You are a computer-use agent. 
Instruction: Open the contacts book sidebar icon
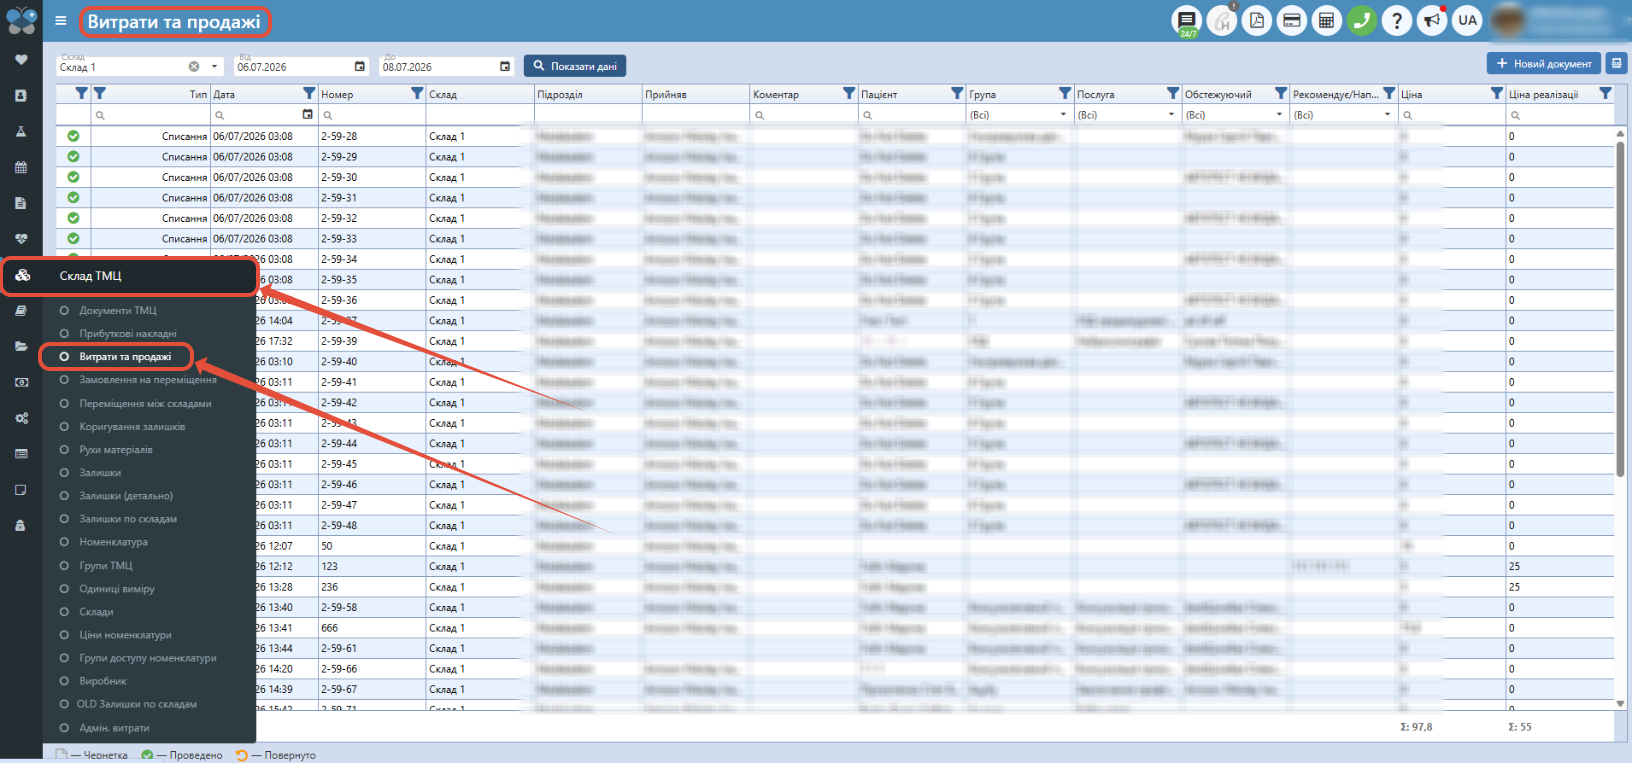(x=21, y=96)
